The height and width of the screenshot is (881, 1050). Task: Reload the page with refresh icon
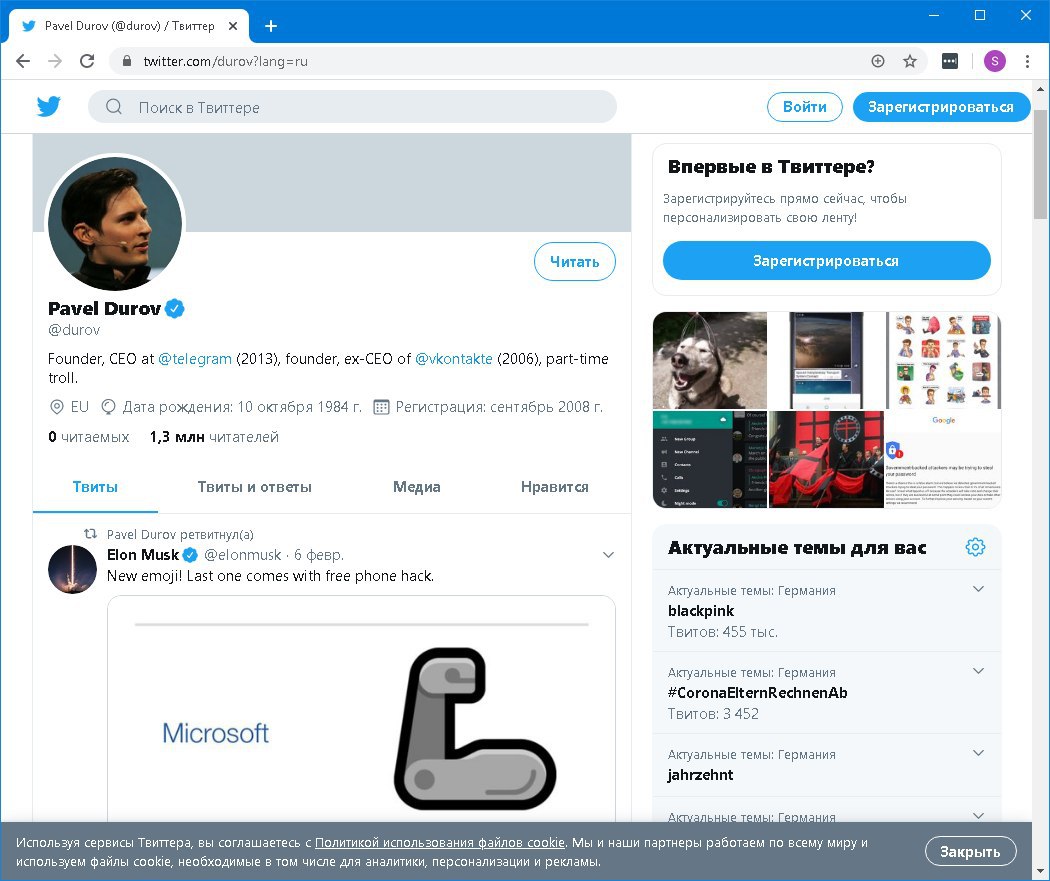point(87,61)
